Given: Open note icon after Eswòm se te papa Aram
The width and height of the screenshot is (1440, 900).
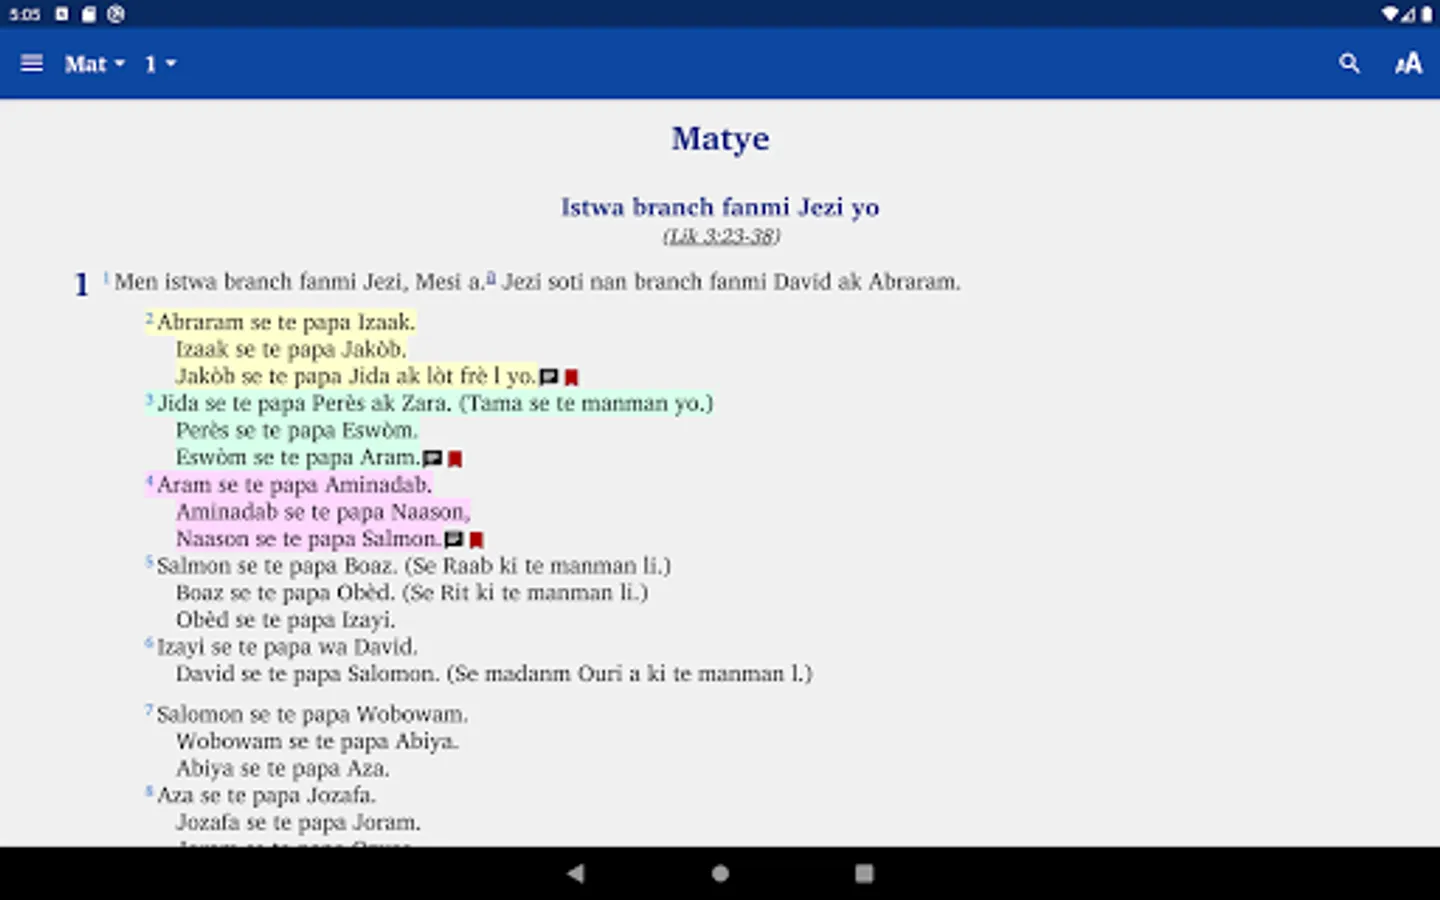Looking at the screenshot, I should click(x=432, y=458).
